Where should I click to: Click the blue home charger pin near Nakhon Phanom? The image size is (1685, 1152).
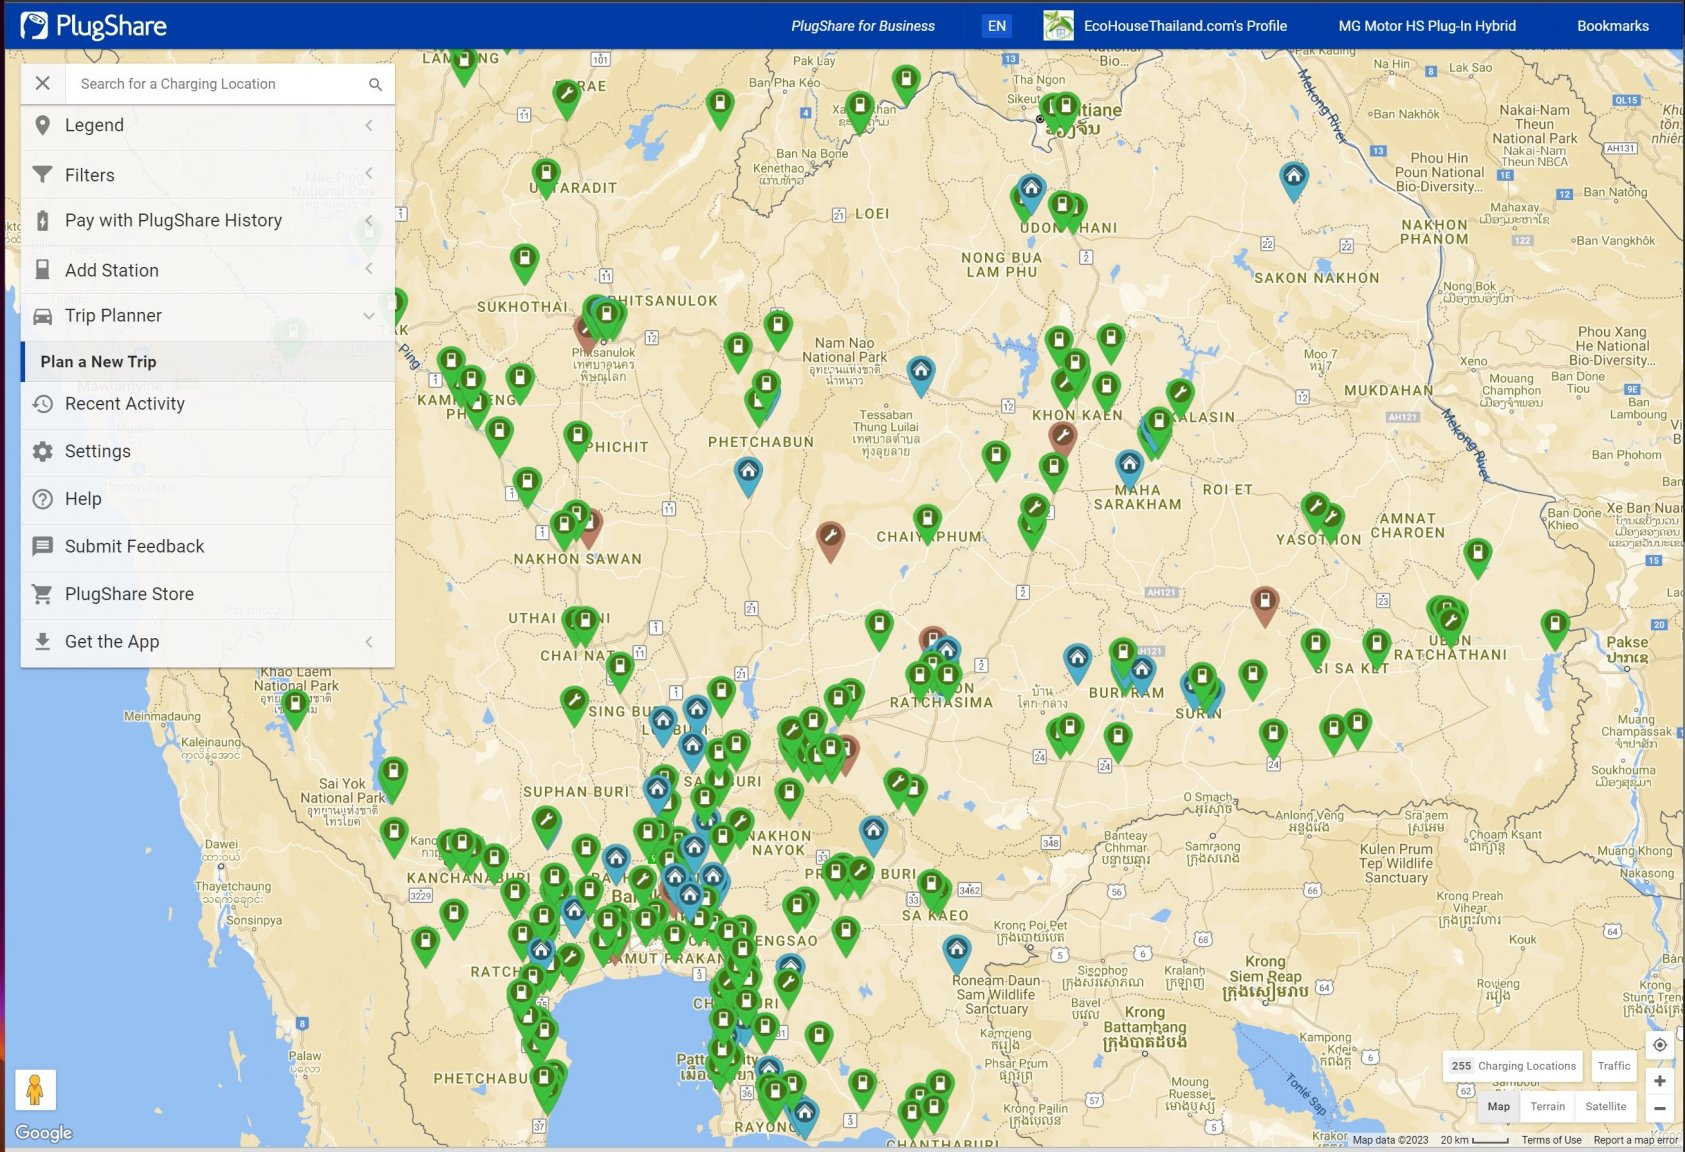(1293, 180)
